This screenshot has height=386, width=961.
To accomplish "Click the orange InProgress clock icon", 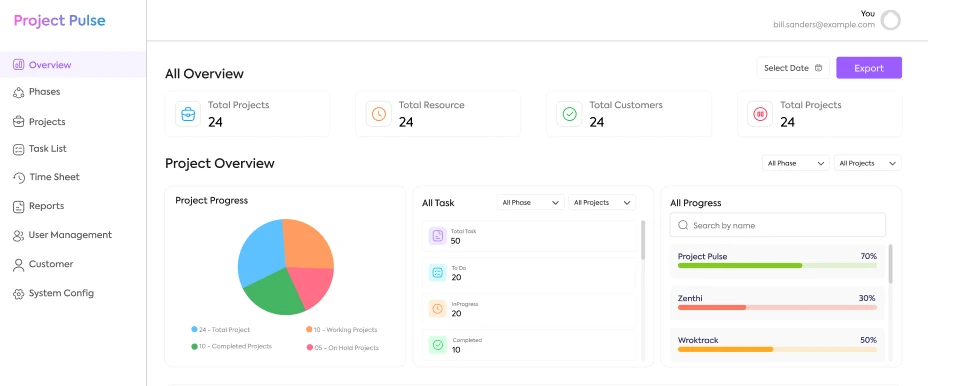I will (438, 309).
